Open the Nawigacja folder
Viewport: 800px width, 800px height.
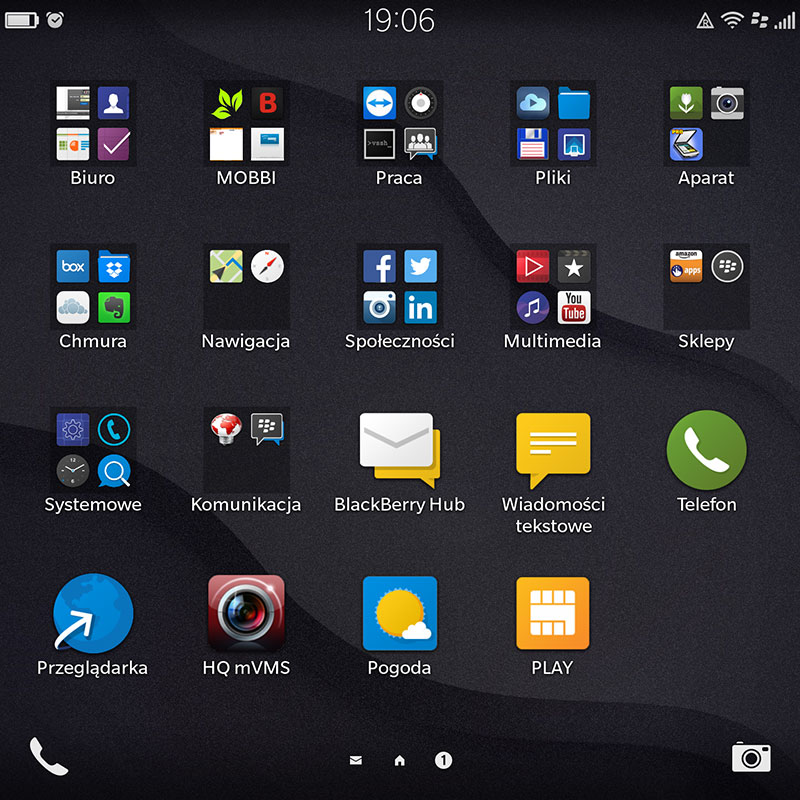pos(246,287)
